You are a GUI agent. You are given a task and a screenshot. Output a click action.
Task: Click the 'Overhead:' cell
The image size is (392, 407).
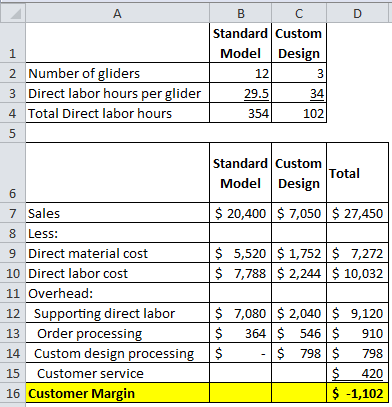point(117,293)
